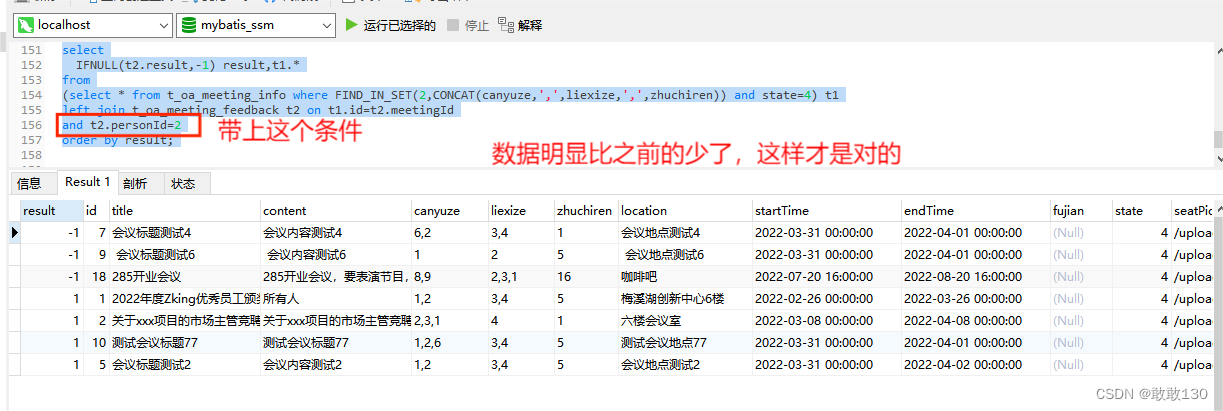Click the 'select' keyword on line 151
Viewport: 1223px width, 411px height.
tap(83, 50)
